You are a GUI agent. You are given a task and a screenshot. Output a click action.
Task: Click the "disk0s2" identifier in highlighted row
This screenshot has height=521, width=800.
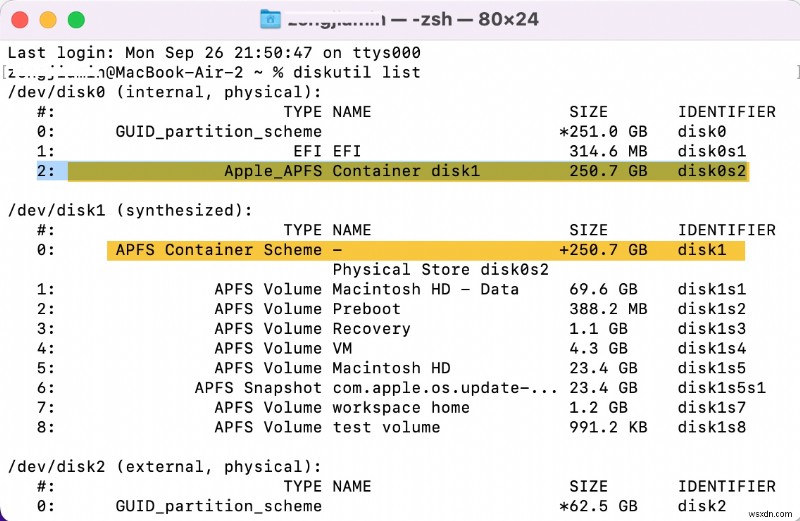click(712, 171)
